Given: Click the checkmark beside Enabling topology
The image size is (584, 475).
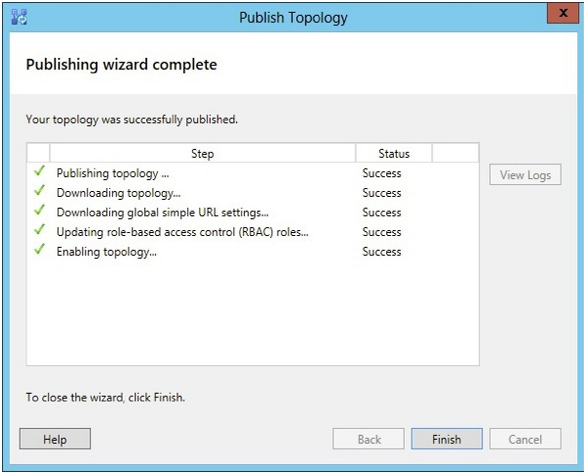Looking at the screenshot, I should [x=39, y=250].
